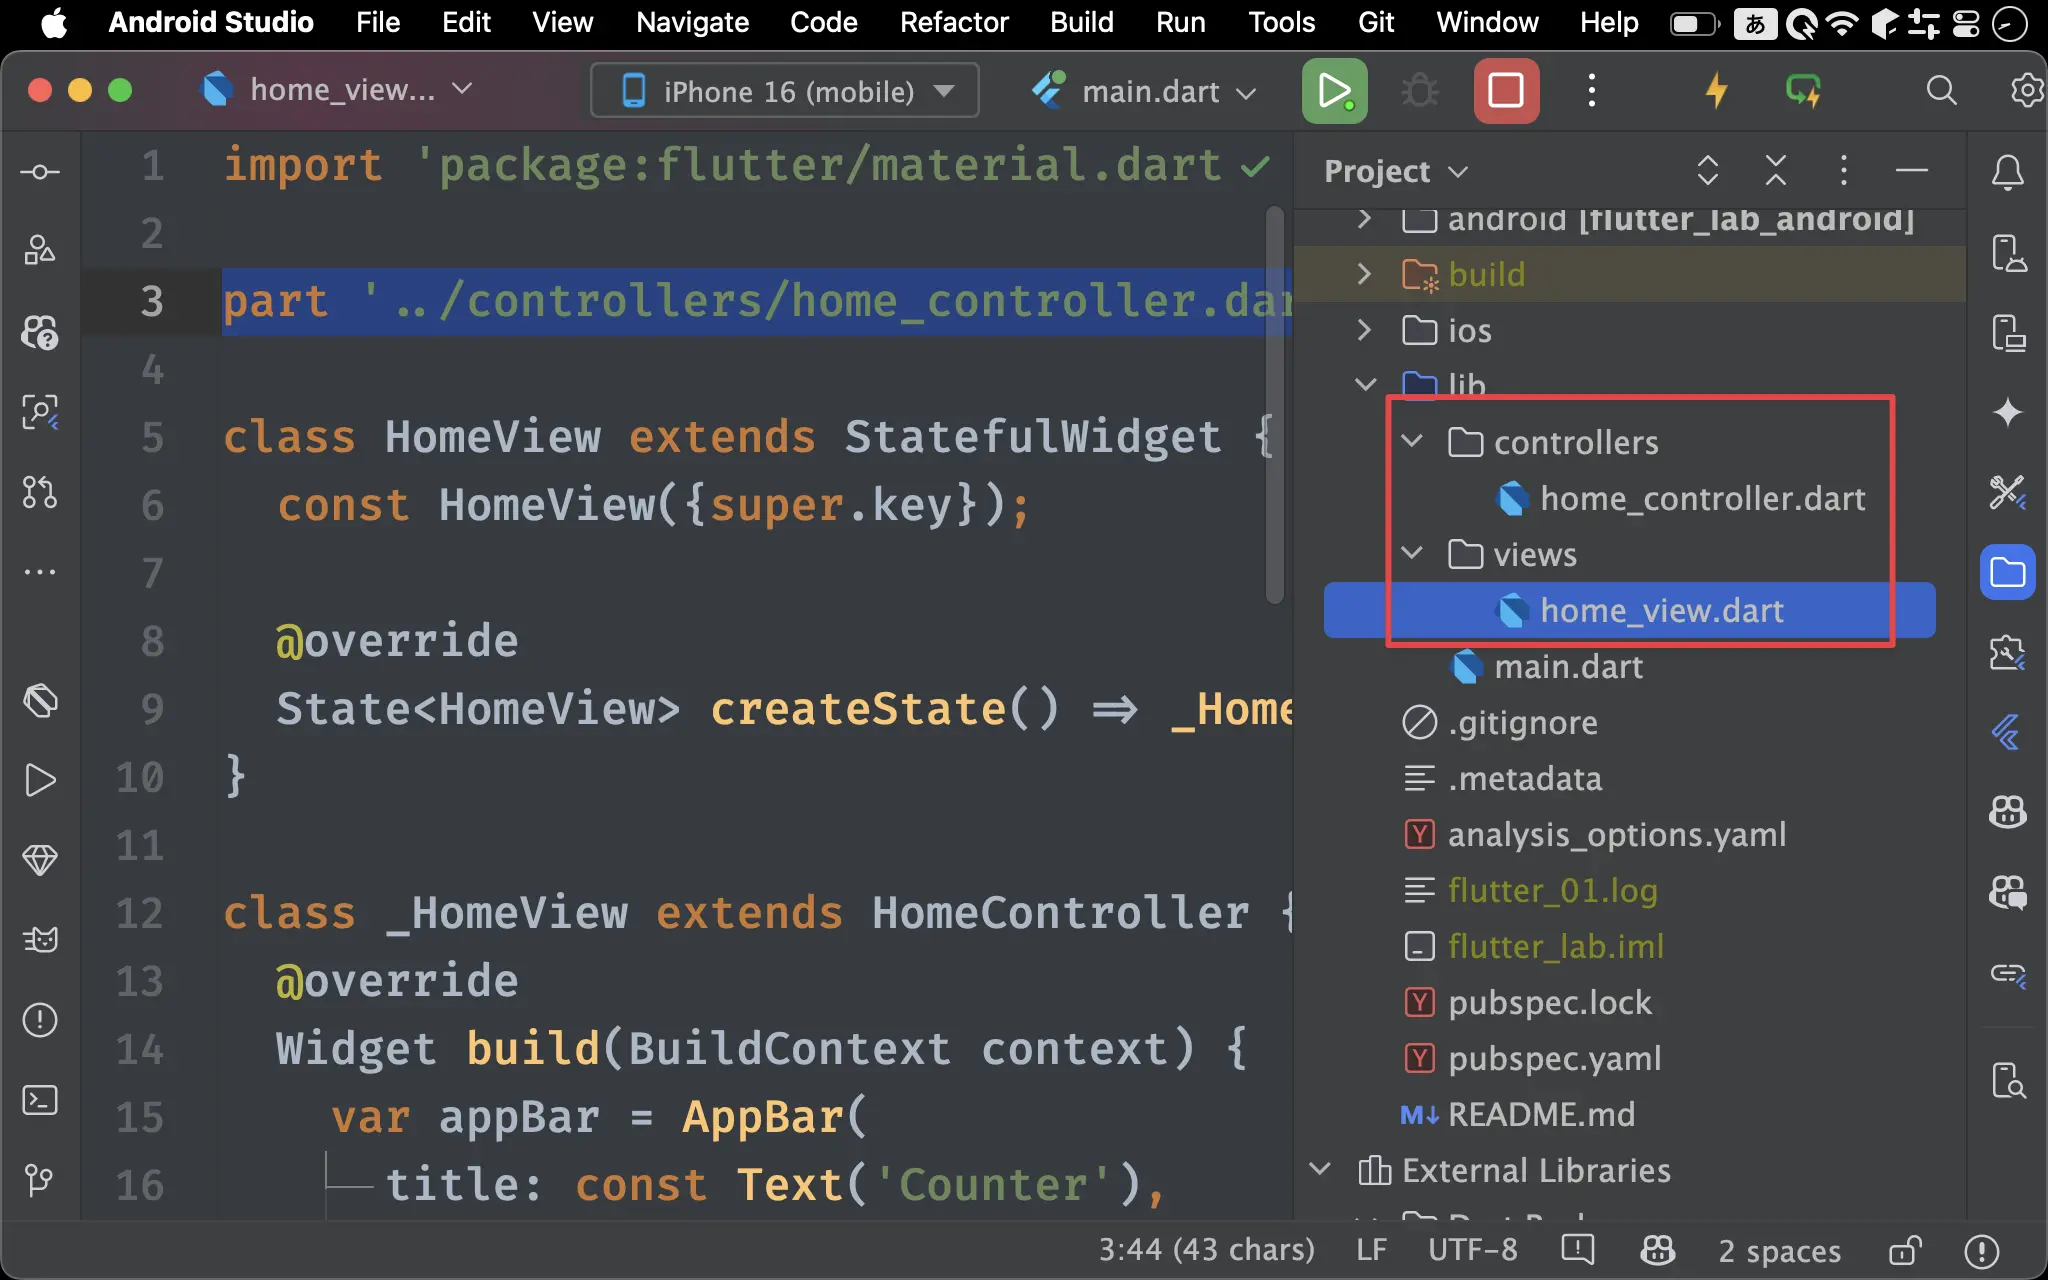Screen dimensions: 2048x1280
Task: Hide the Project tool window
Action: point(1912,171)
